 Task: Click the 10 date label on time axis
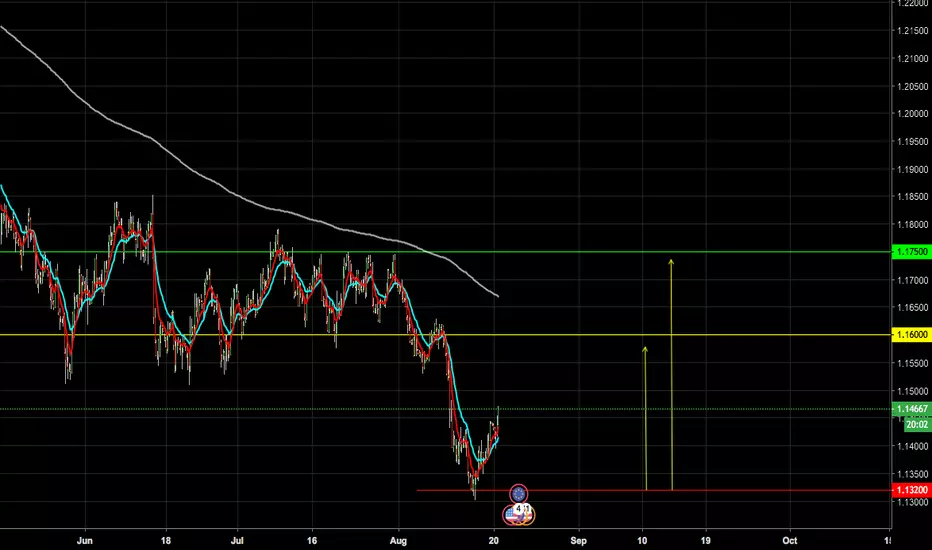pyautogui.click(x=643, y=540)
